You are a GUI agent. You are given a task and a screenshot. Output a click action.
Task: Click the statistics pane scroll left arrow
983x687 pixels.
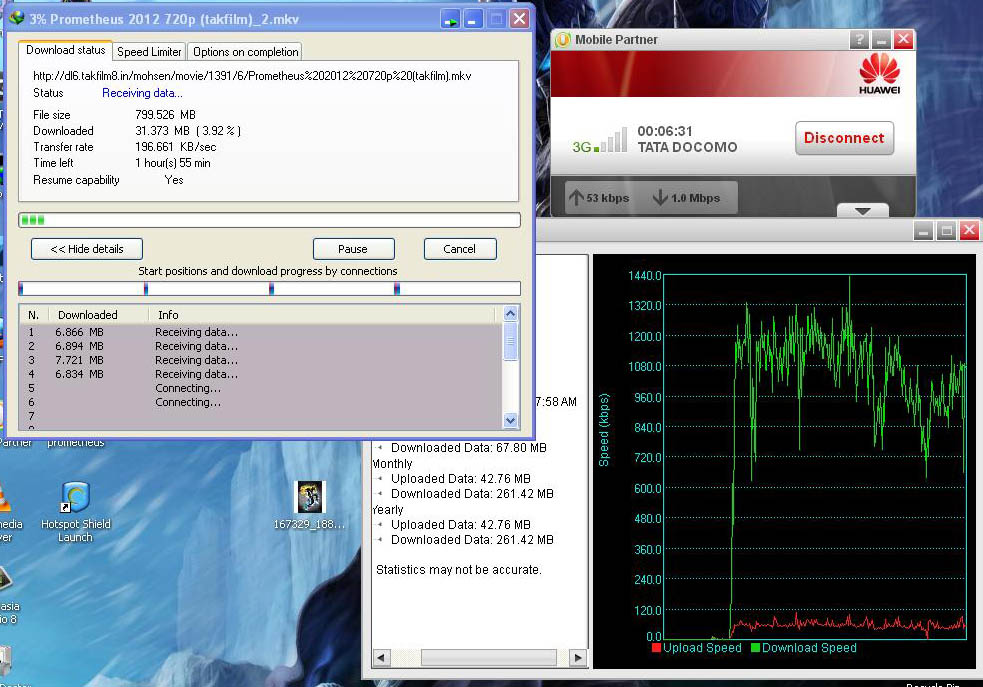coord(381,658)
